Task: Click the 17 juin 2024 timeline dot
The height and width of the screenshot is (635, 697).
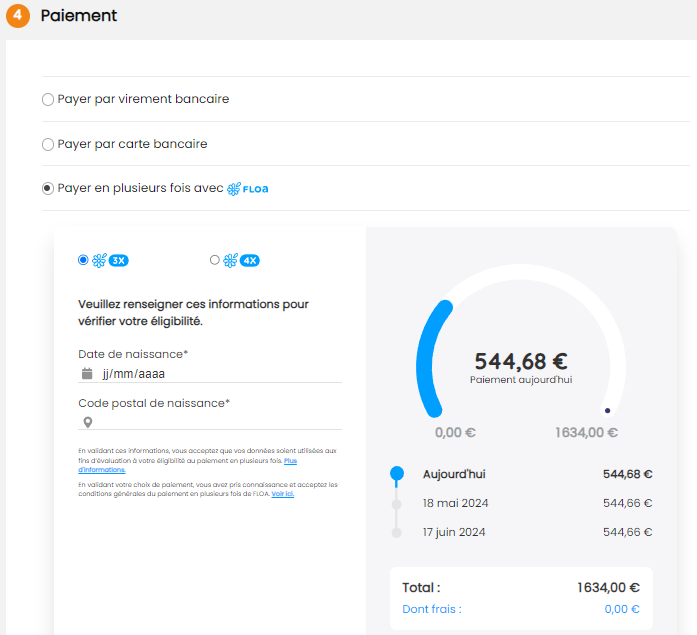Action: (x=397, y=532)
